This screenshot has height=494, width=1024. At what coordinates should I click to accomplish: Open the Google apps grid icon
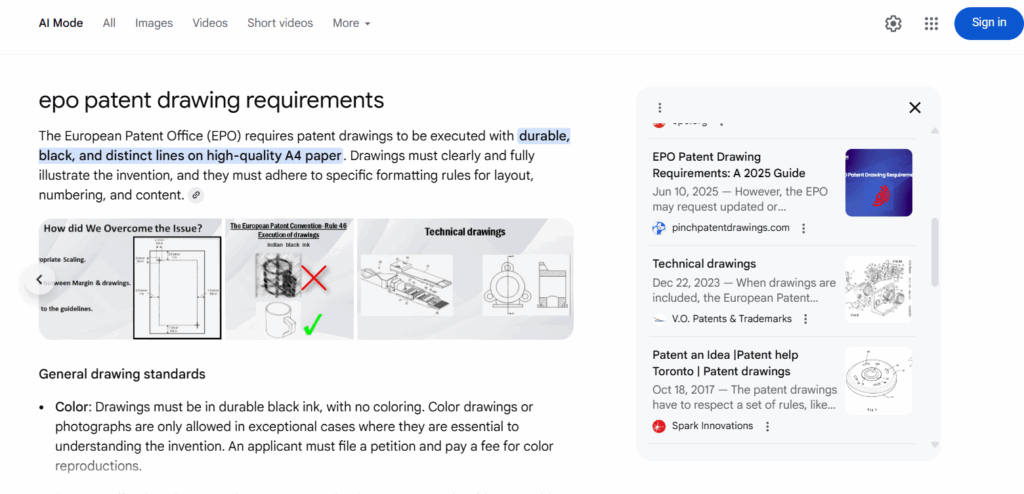pos(931,24)
